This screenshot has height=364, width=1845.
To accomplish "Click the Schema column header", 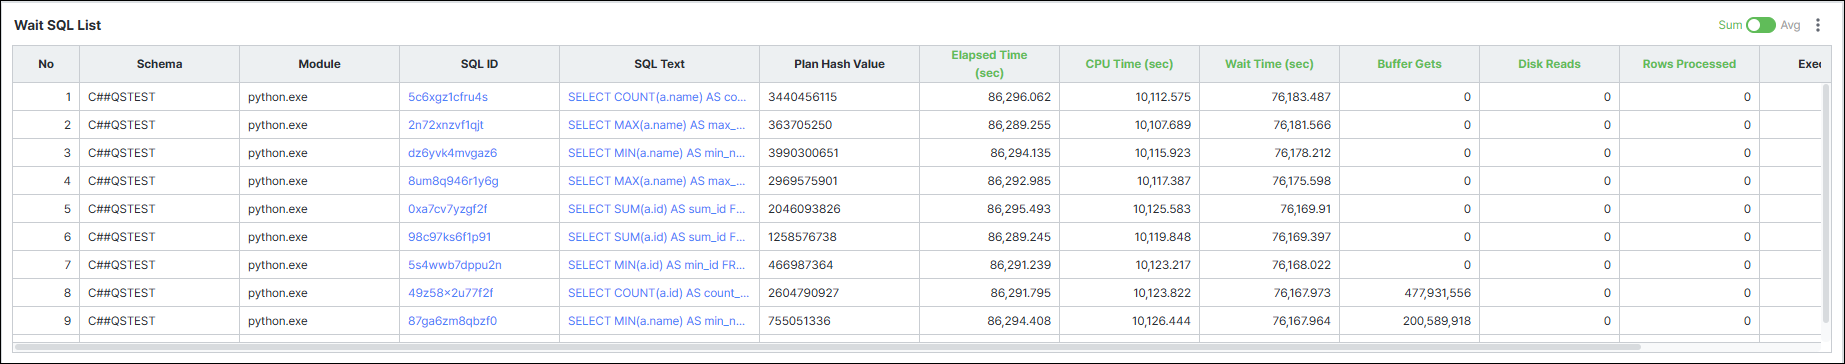I will [159, 64].
